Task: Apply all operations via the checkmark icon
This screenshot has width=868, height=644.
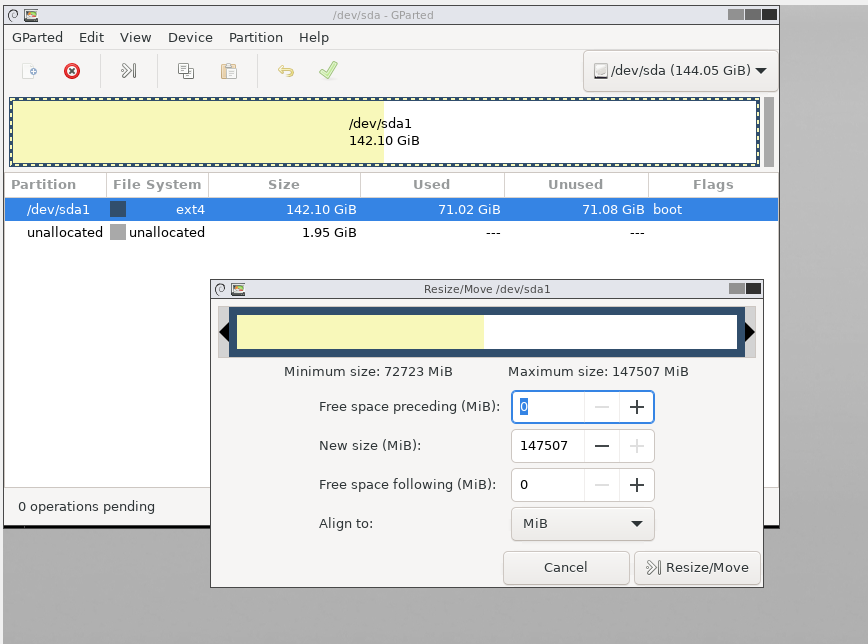Action: pyautogui.click(x=326, y=70)
